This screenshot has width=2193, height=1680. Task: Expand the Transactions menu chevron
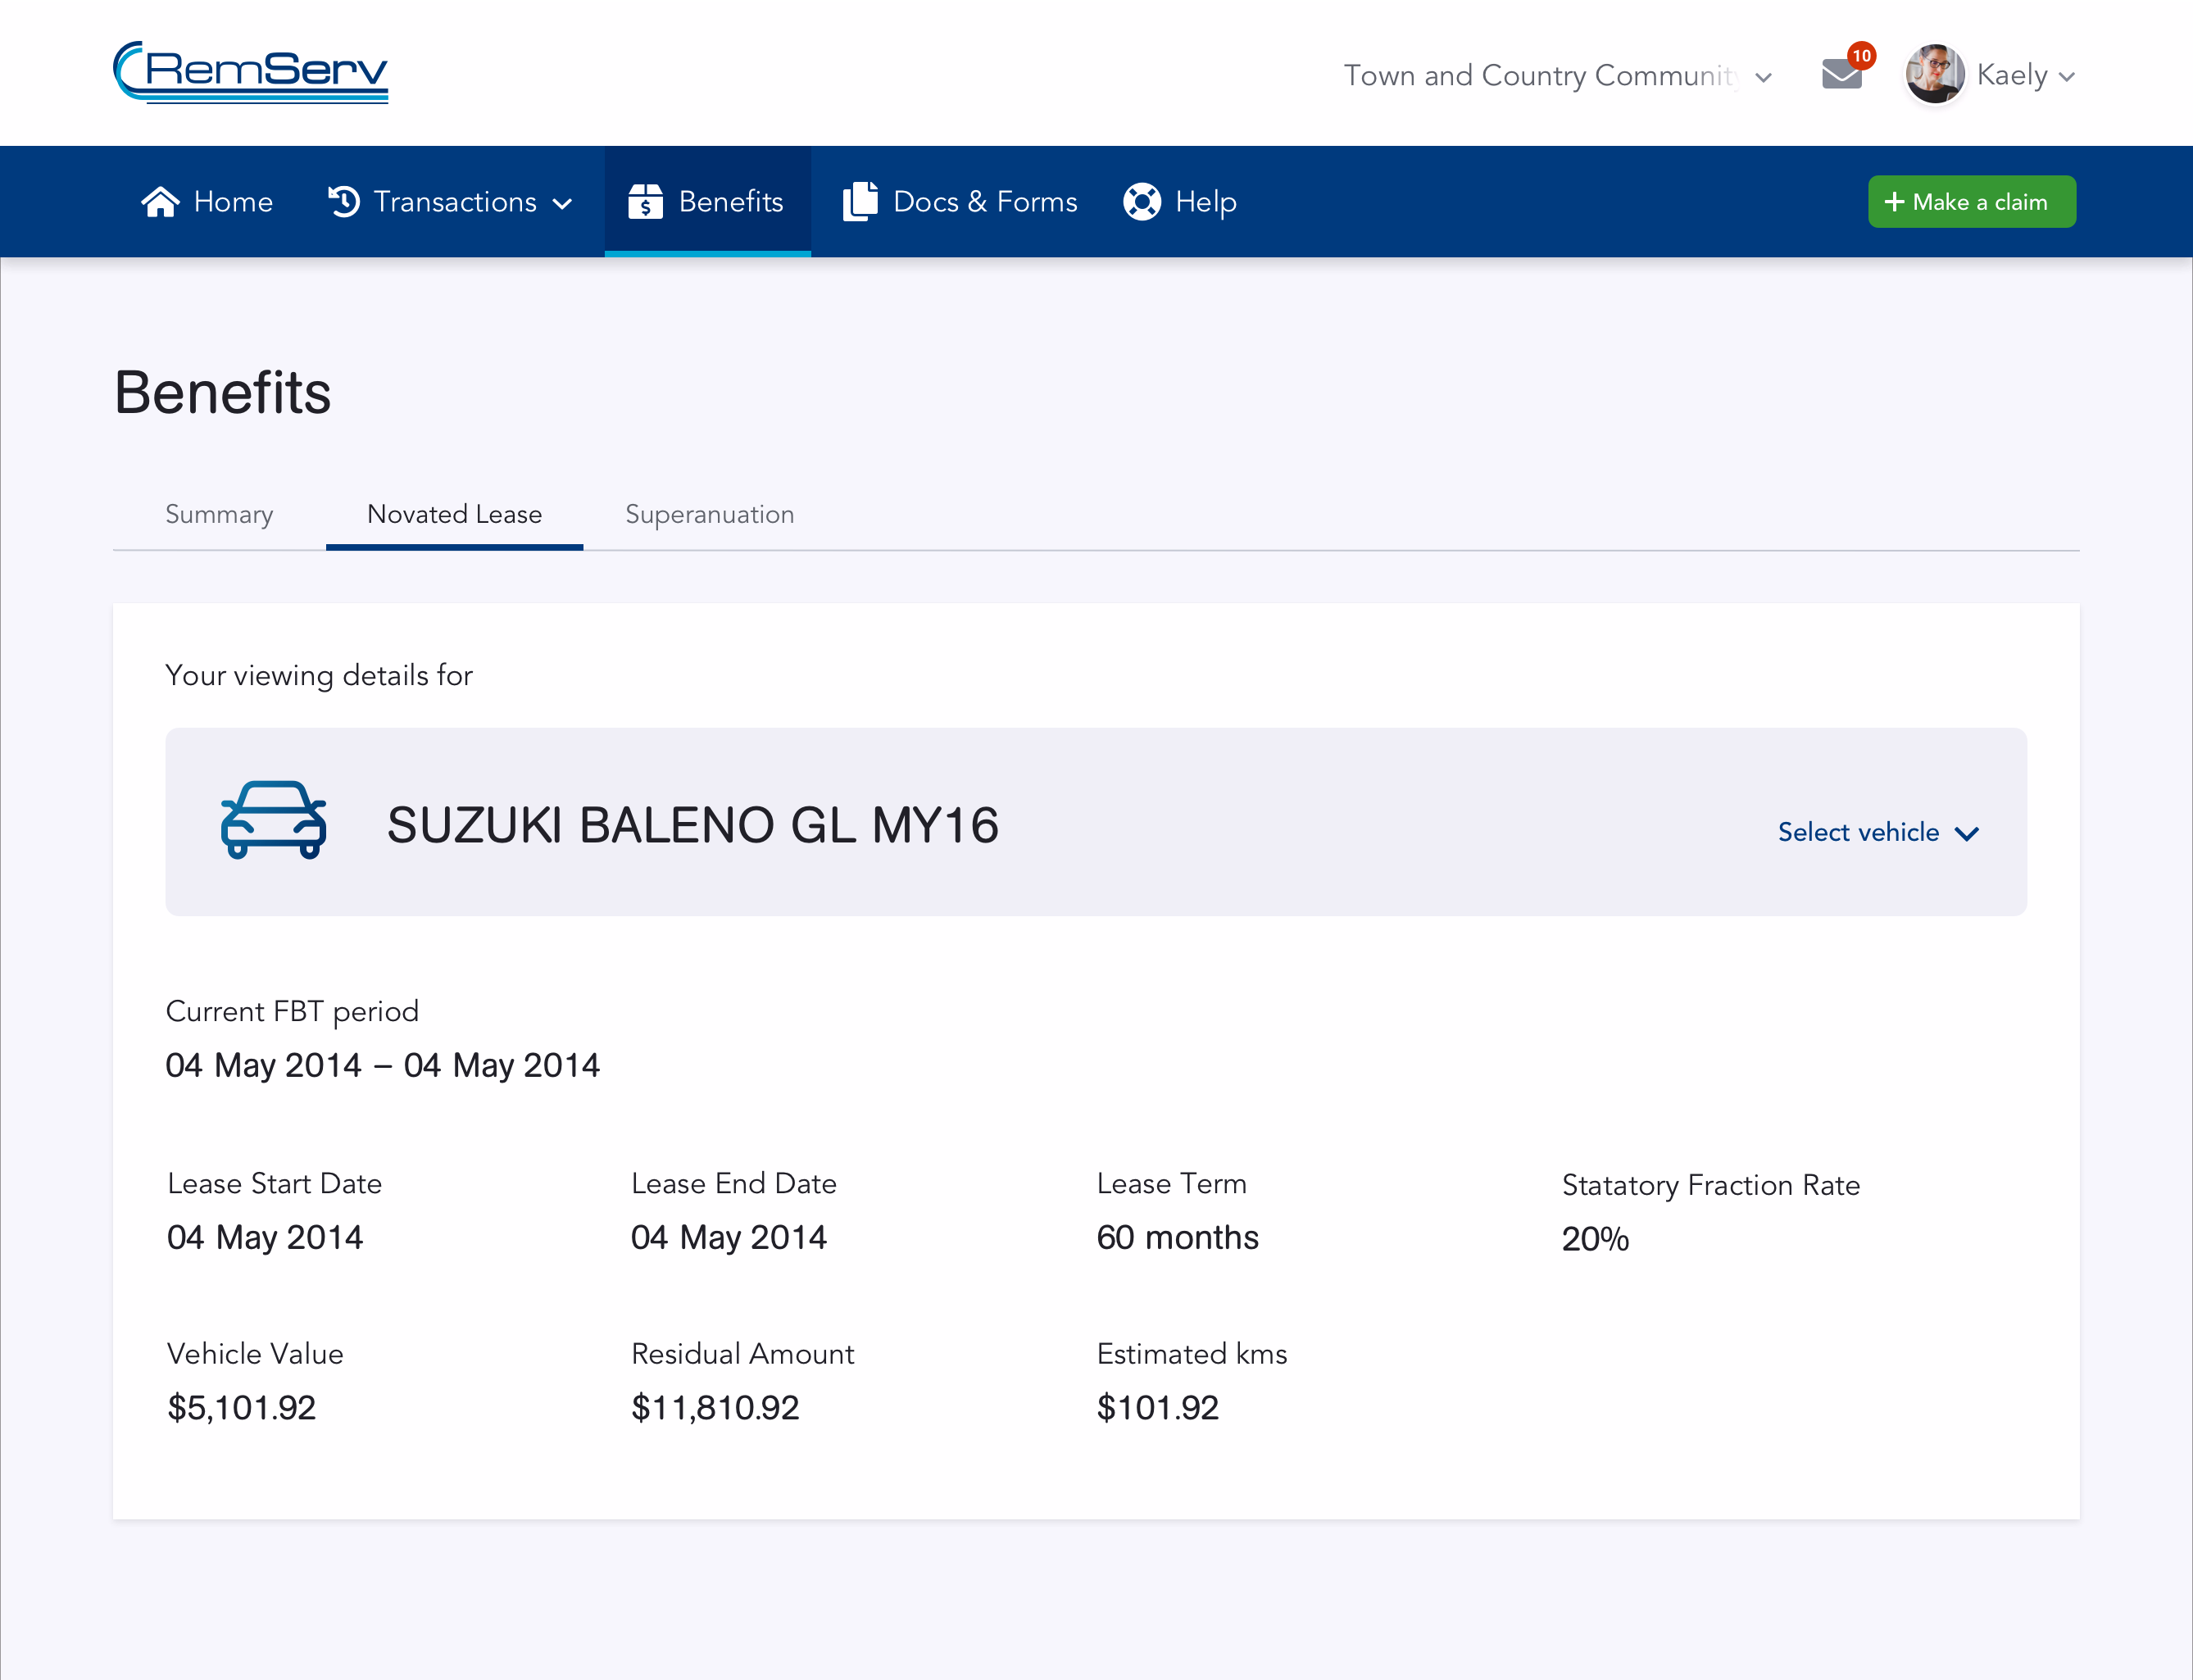(563, 204)
